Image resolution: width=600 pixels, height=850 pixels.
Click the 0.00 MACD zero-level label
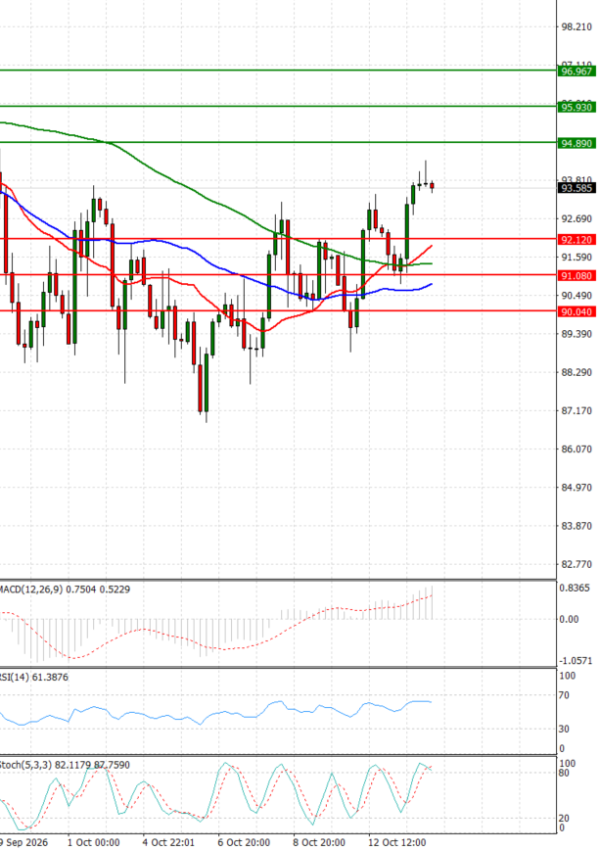pos(569,619)
